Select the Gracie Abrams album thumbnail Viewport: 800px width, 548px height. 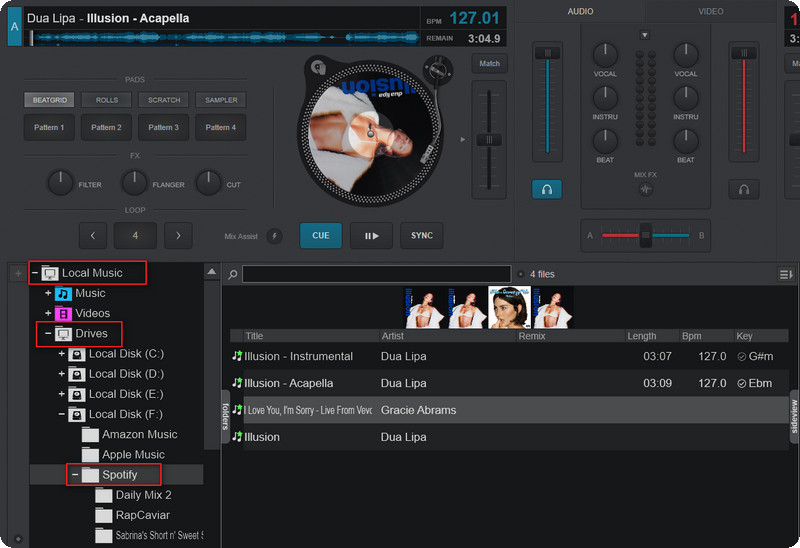509,307
